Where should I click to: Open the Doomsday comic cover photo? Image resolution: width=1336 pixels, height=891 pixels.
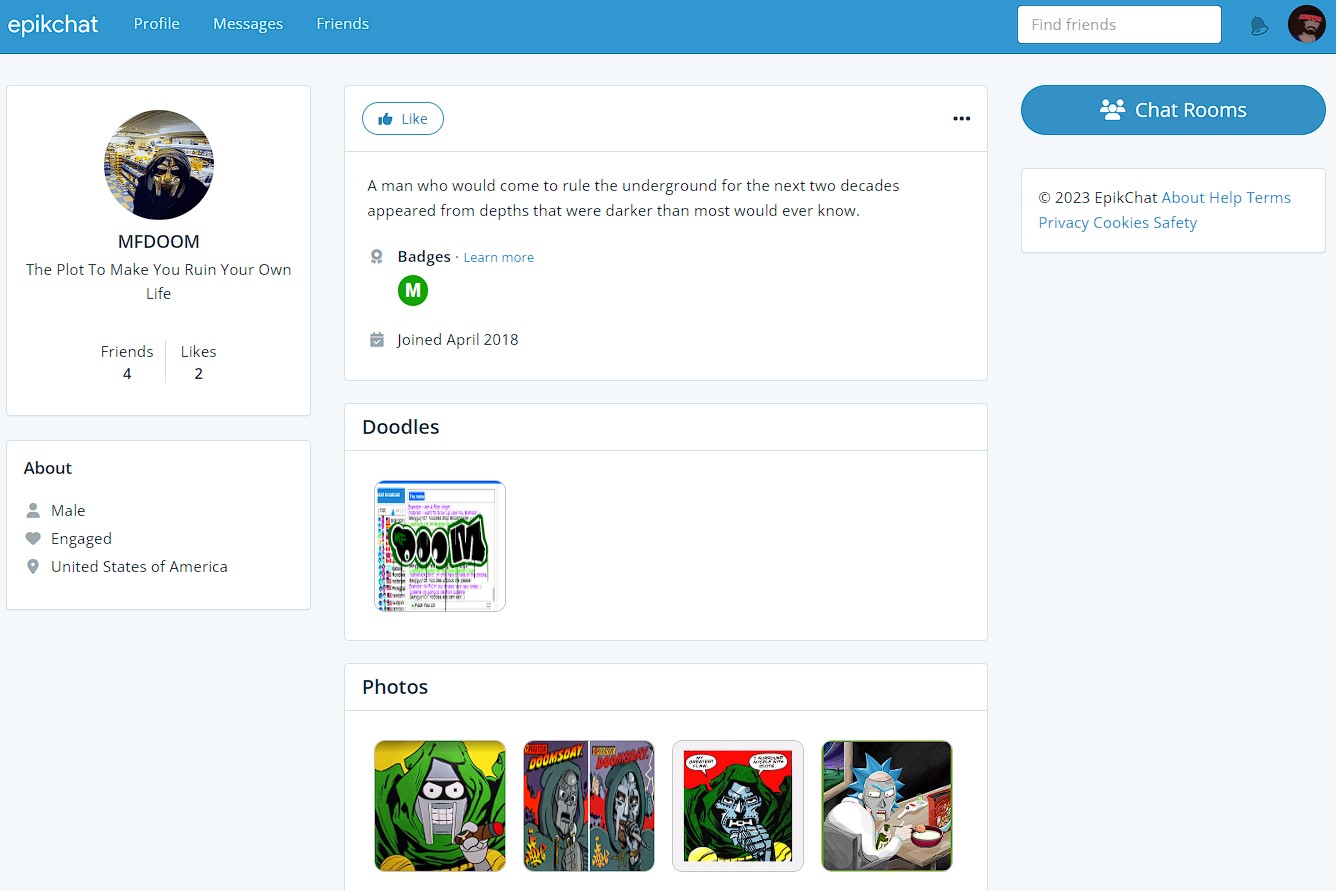click(x=589, y=806)
